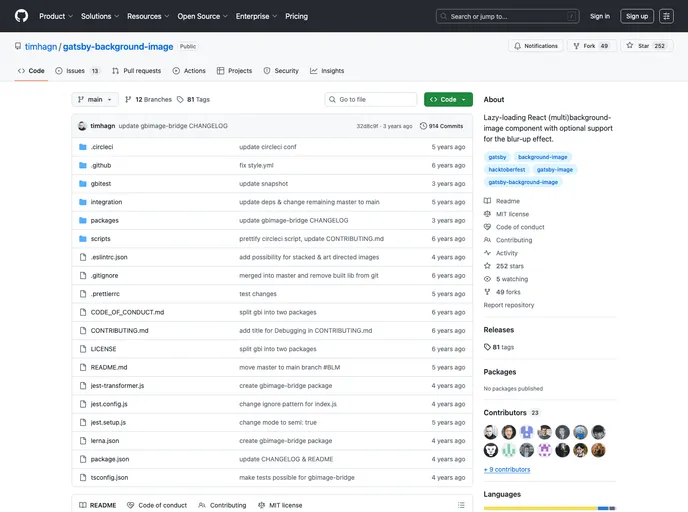Click the .circleci folder icon

[82, 147]
